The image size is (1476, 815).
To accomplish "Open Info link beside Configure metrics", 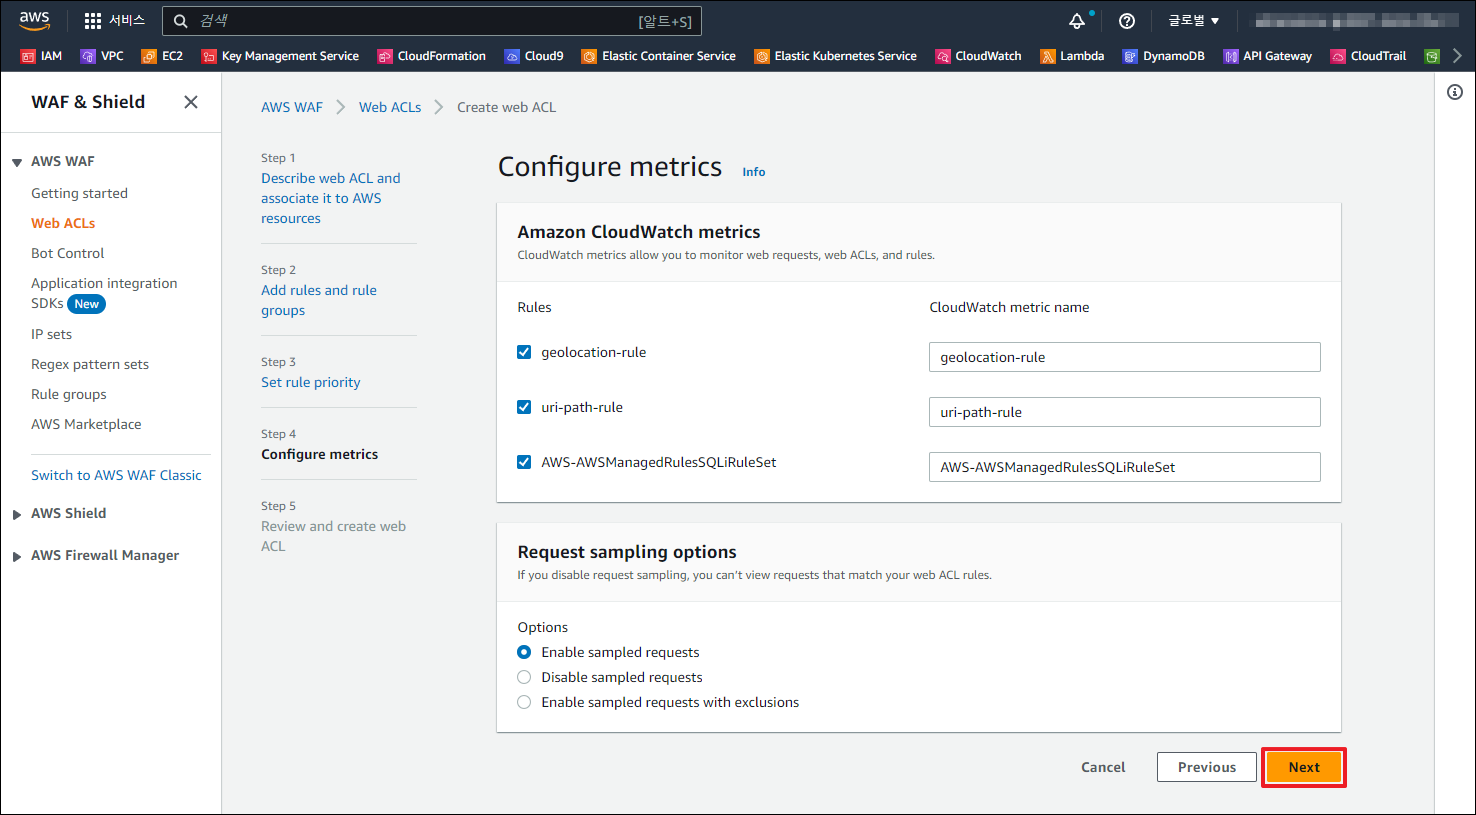I will point(754,172).
